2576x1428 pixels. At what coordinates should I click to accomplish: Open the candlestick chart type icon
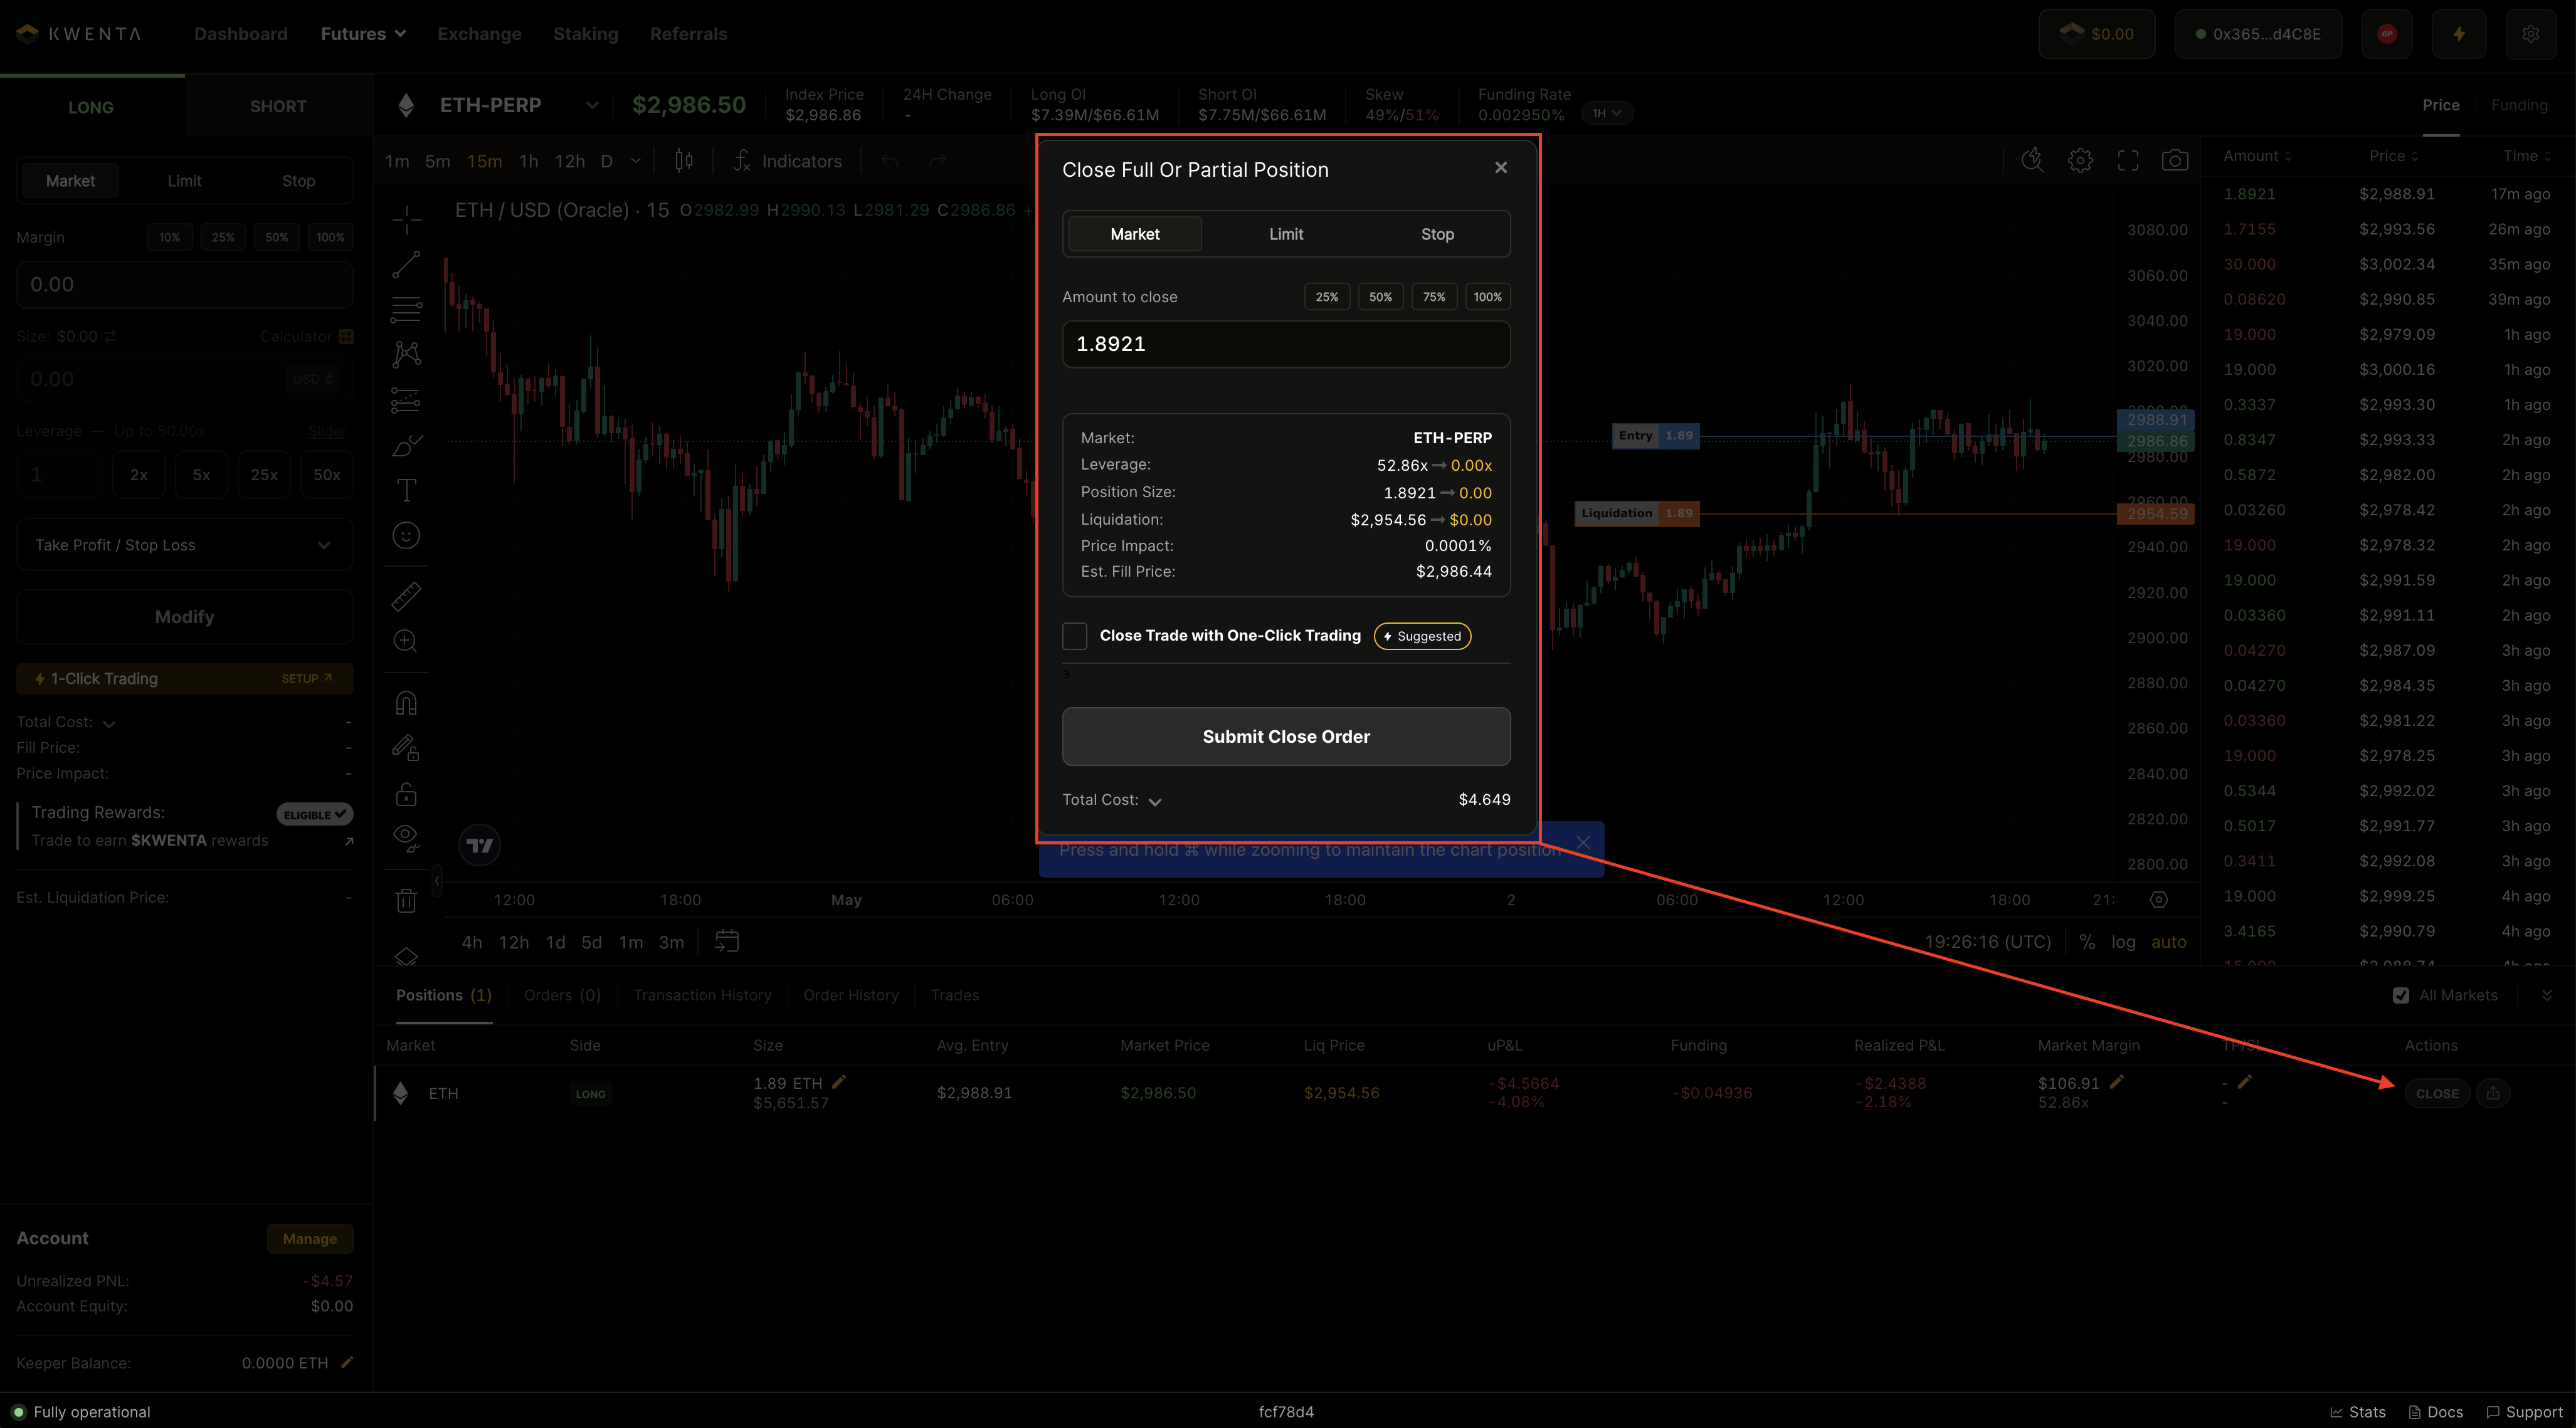pyautogui.click(x=684, y=161)
